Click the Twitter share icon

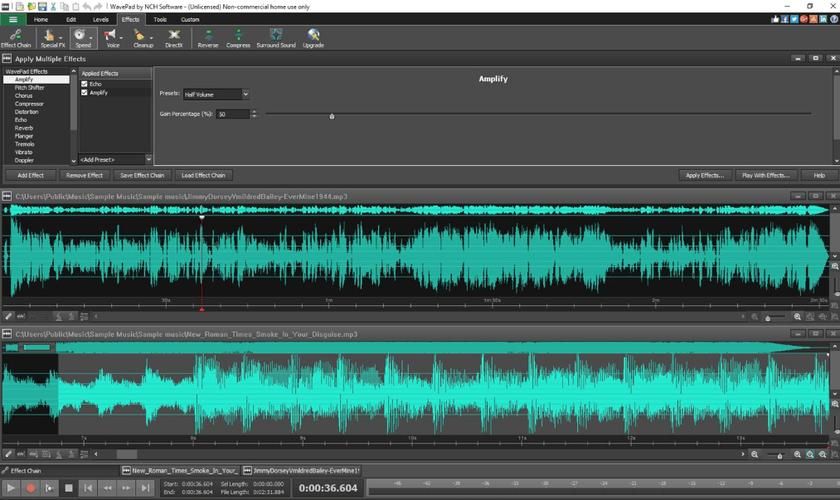coord(794,19)
